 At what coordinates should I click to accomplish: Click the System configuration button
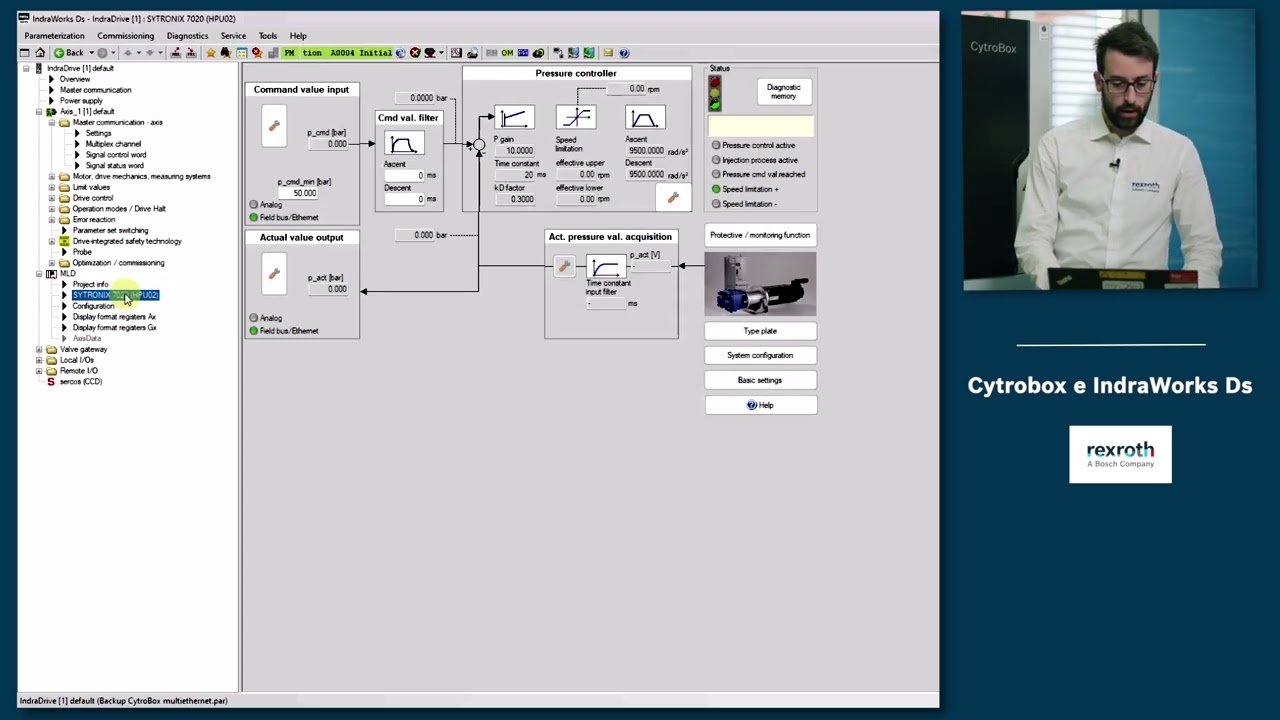pyautogui.click(x=760, y=355)
